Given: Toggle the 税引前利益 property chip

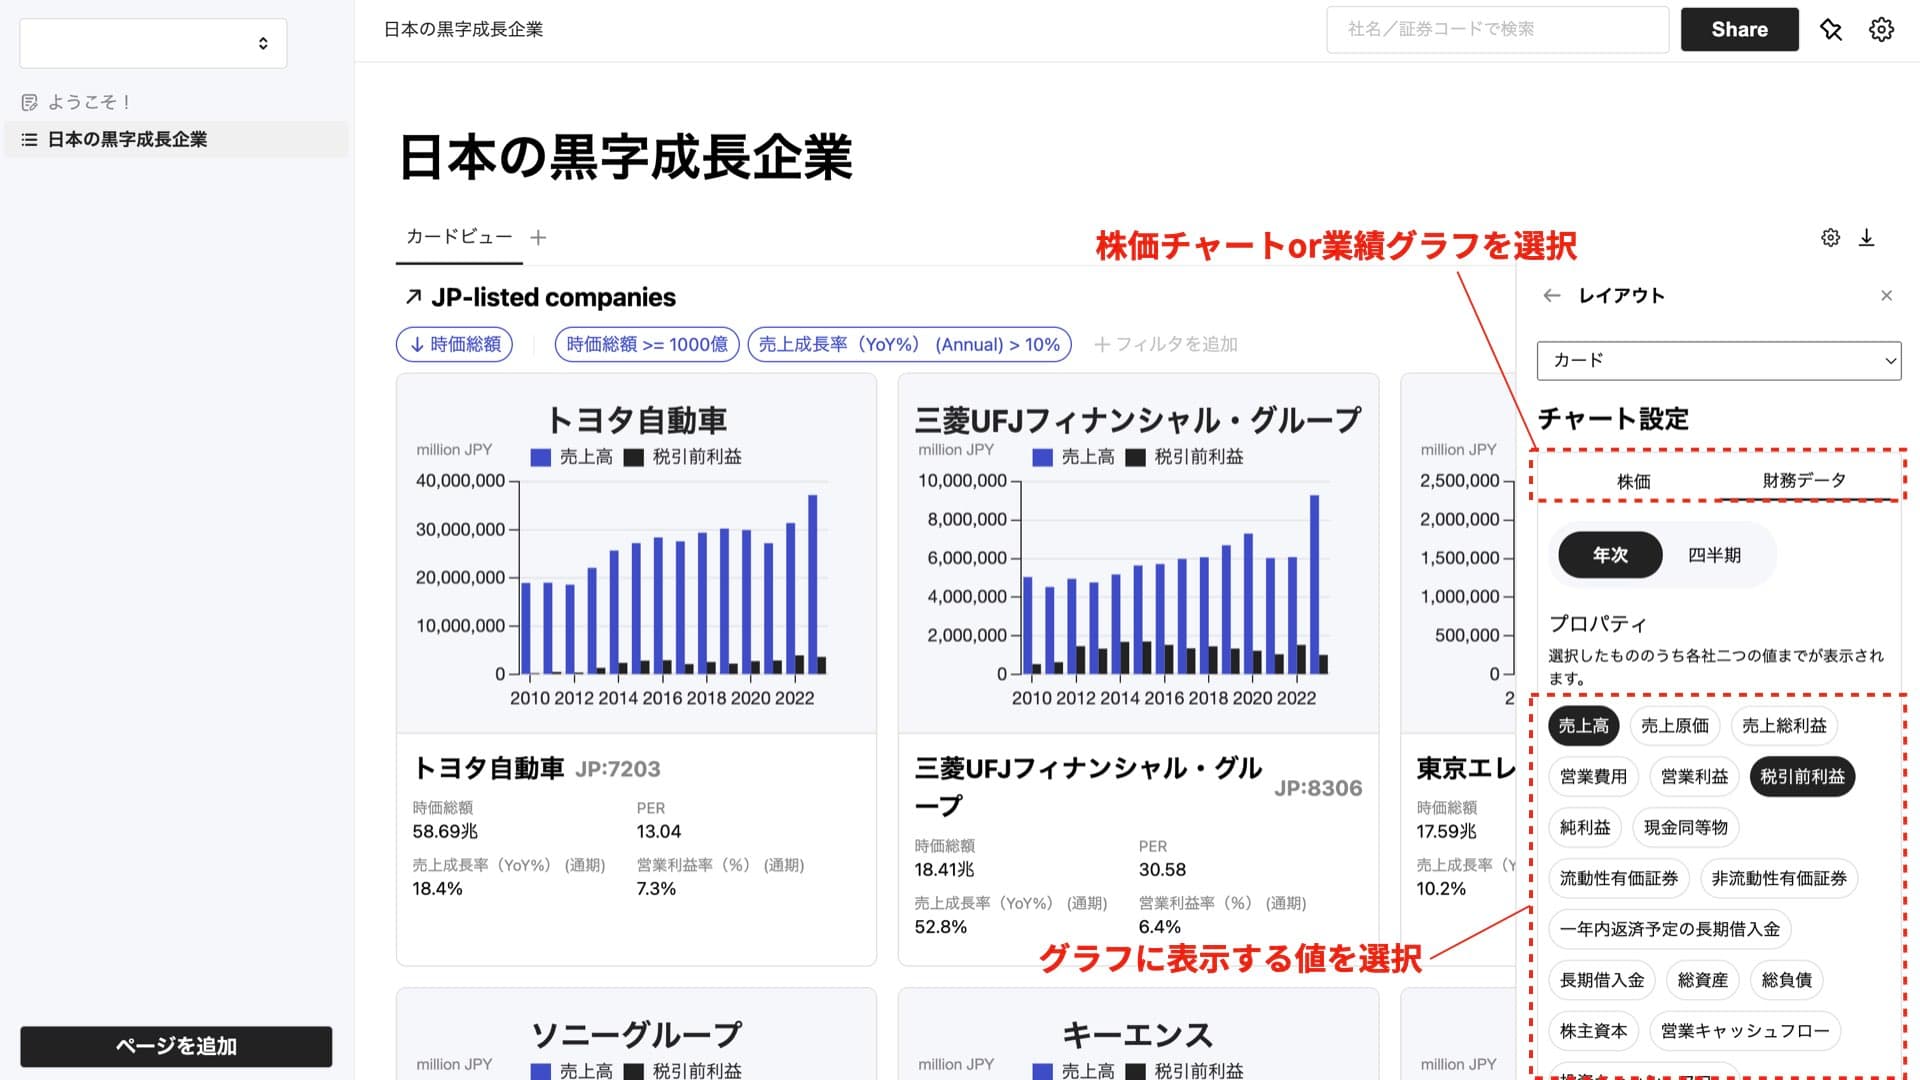Looking at the screenshot, I should [x=1802, y=777].
